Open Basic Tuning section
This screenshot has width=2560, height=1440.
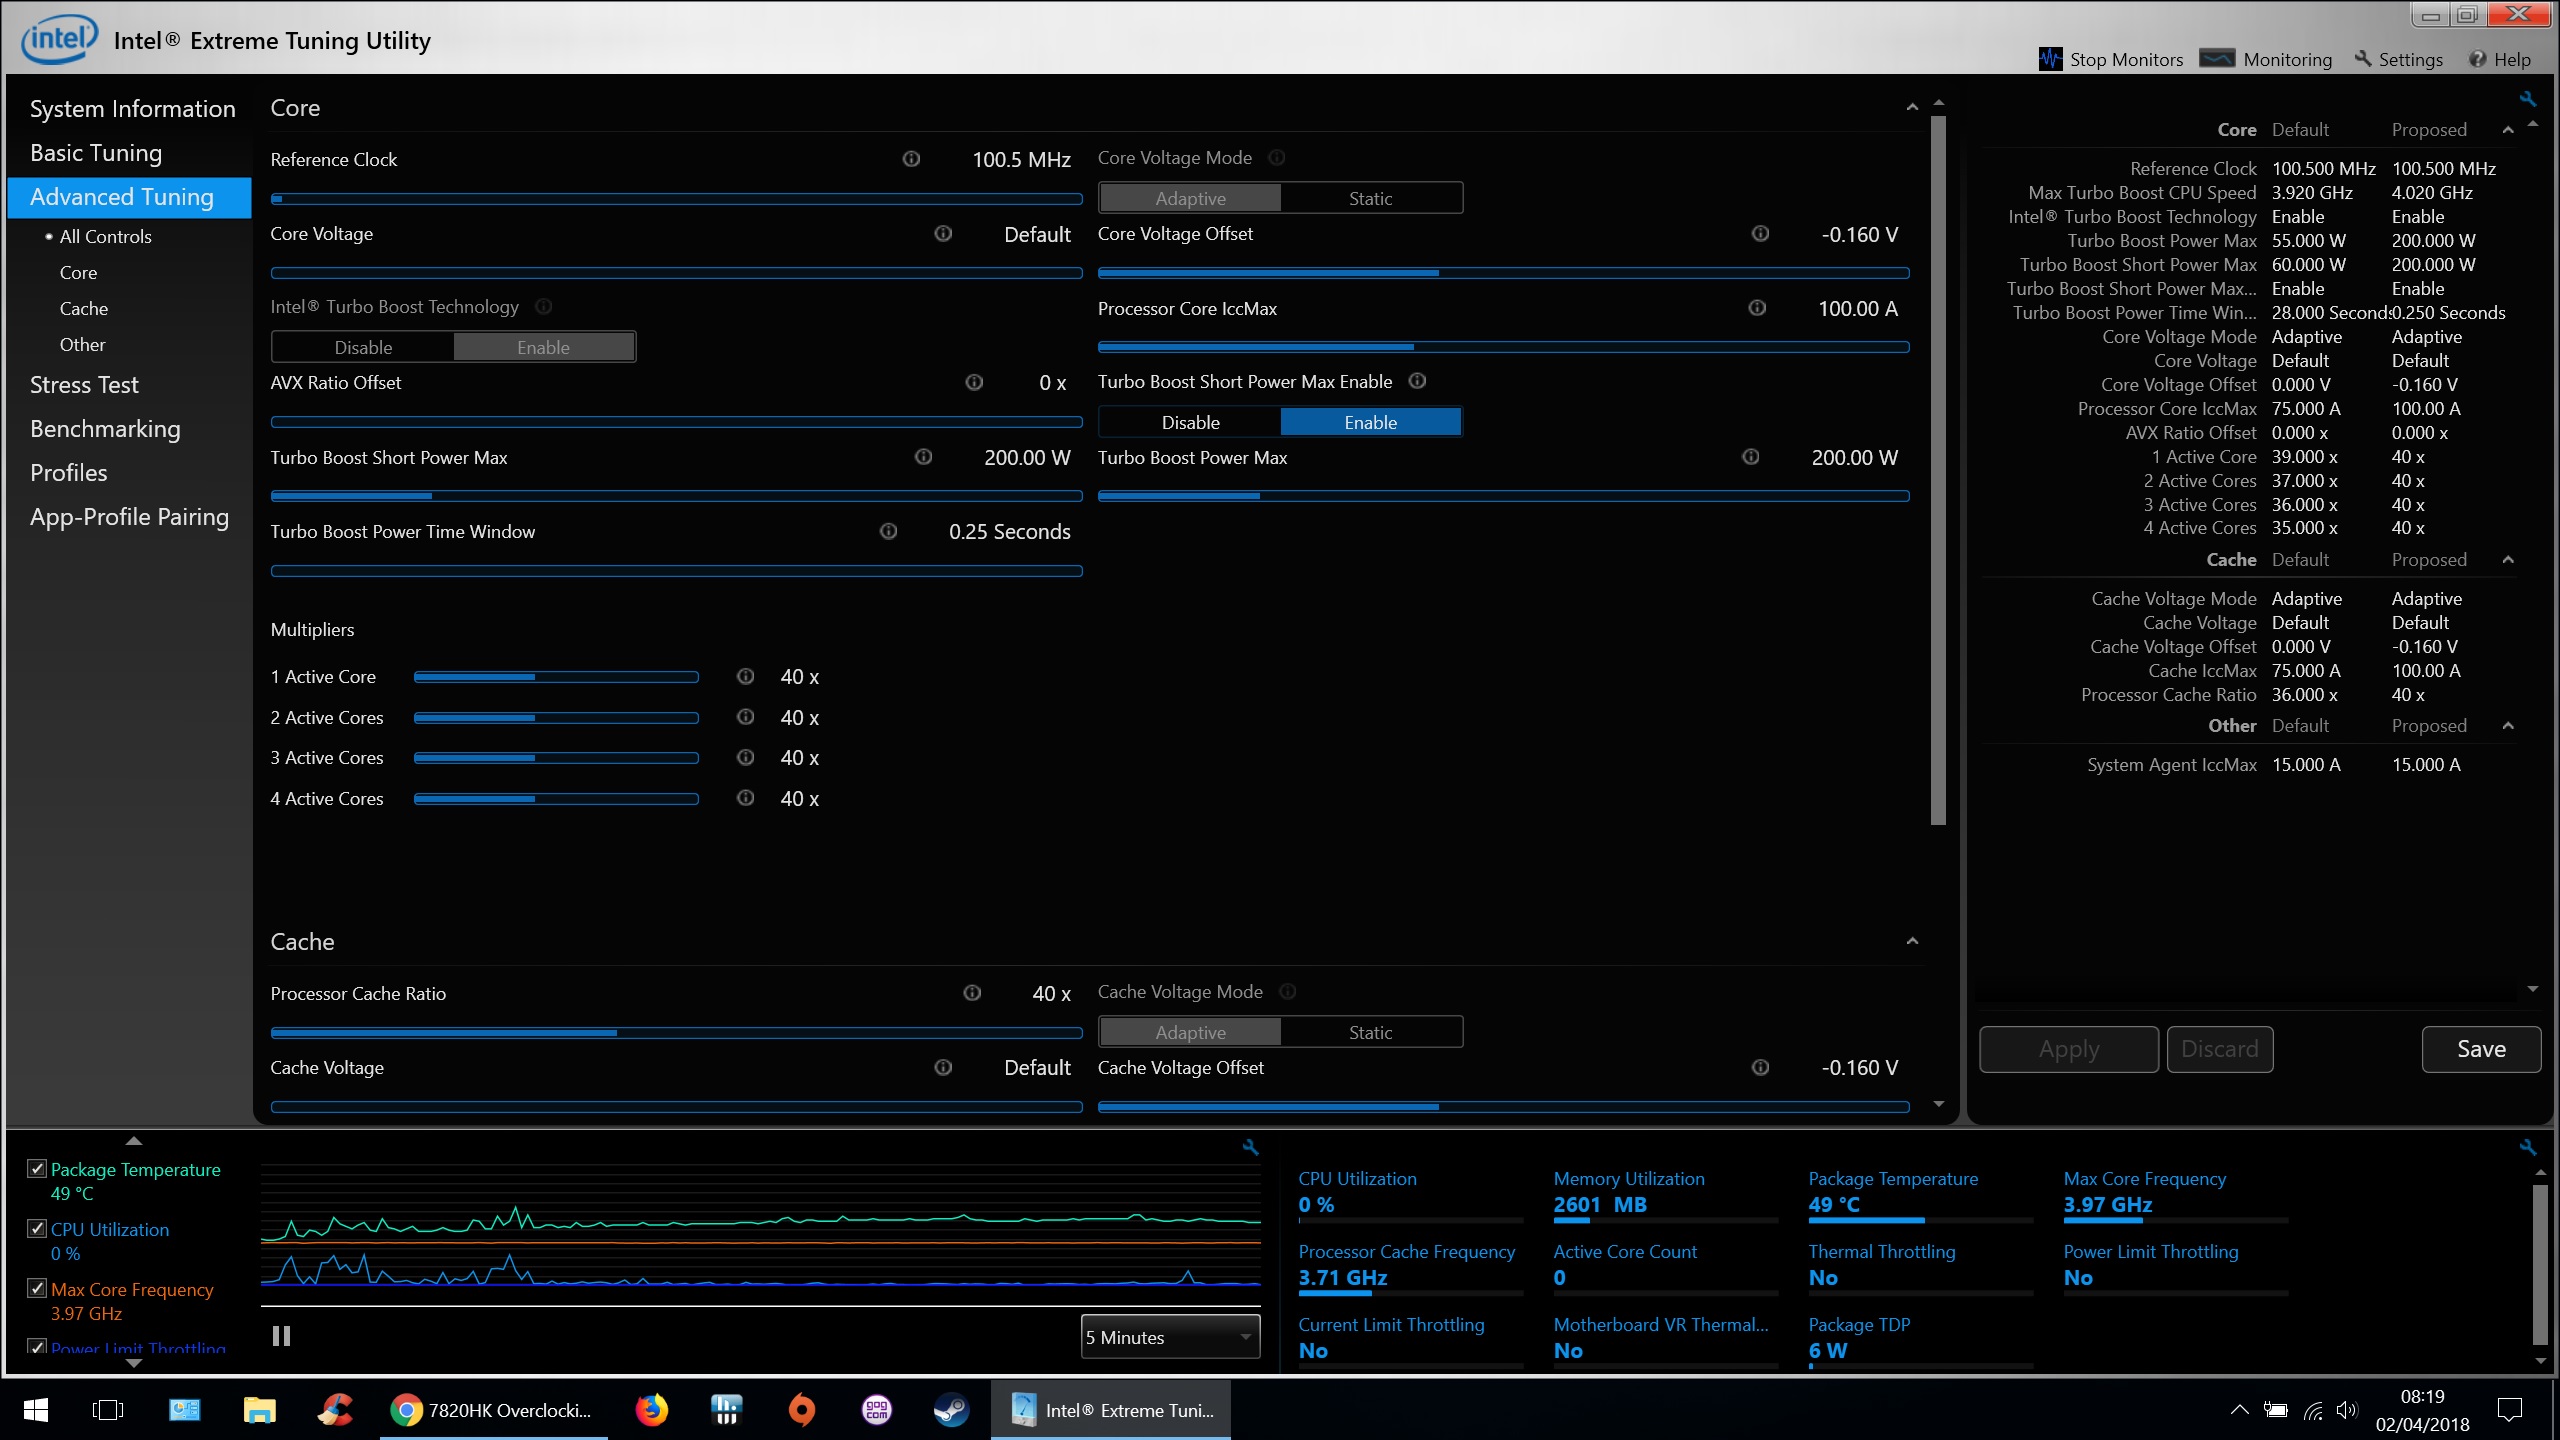(96, 153)
